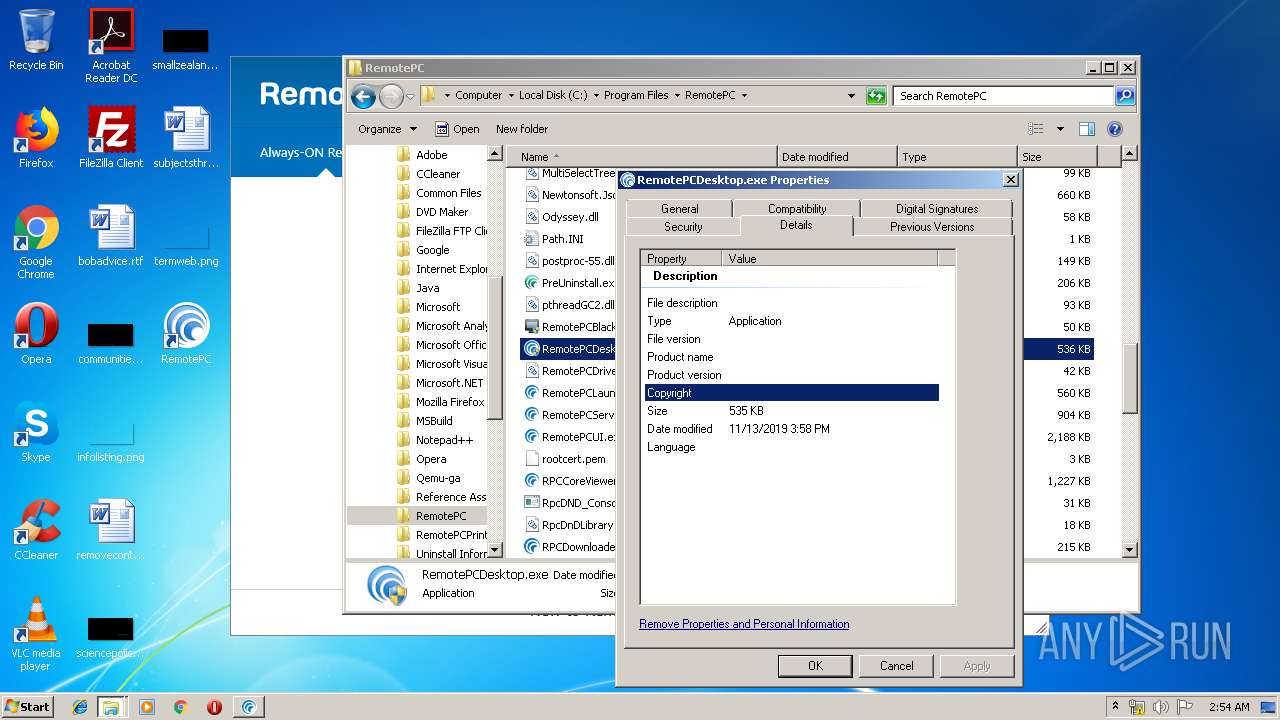This screenshot has width=1280, height=720.
Task: Launch VLC media player shortcut
Action: (x=36, y=634)
